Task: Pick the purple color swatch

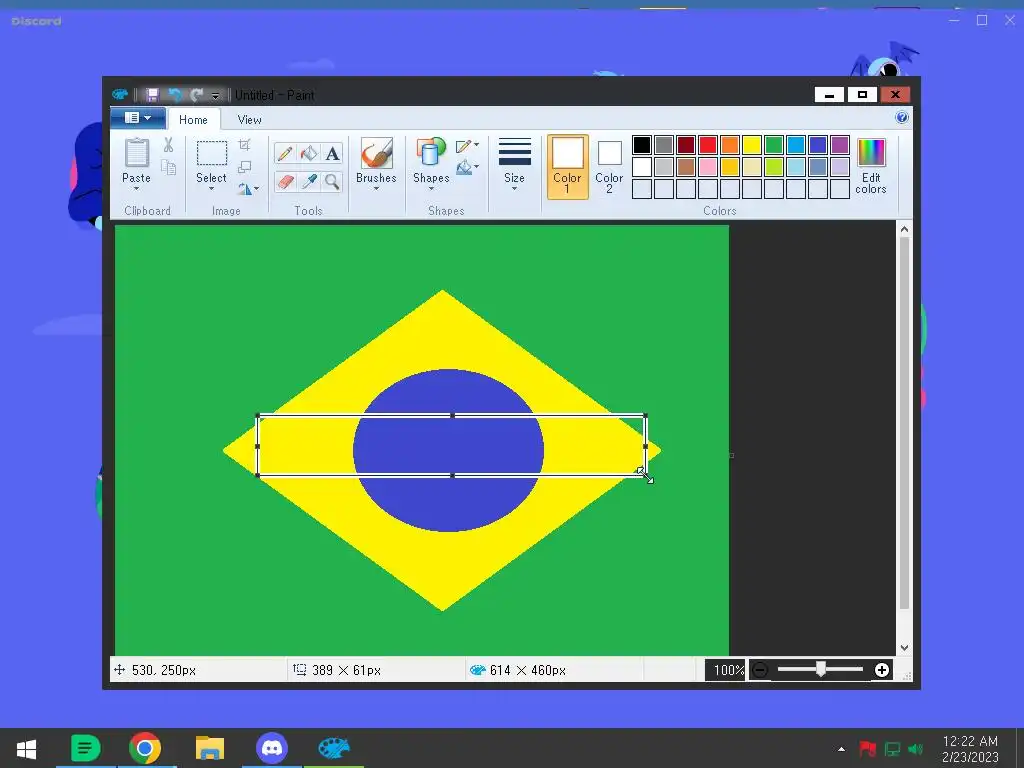Action: [840, 145]
